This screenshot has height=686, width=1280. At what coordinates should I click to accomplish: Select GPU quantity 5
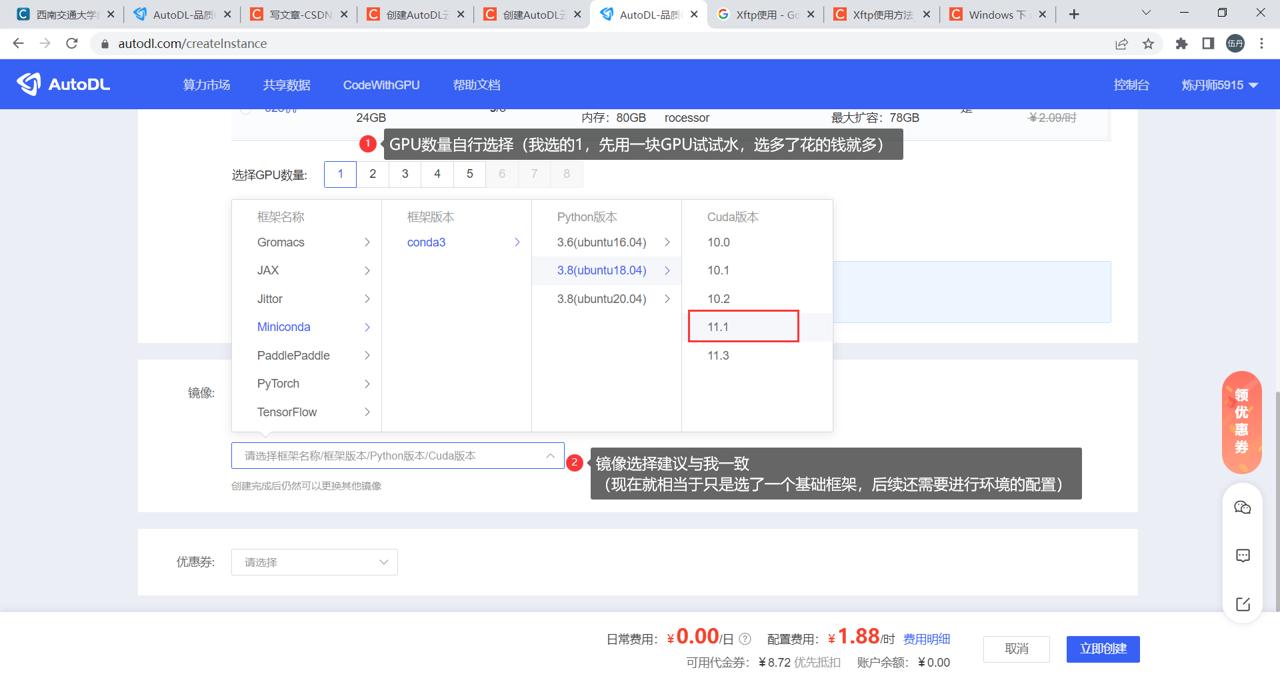(x=469, y=174)
